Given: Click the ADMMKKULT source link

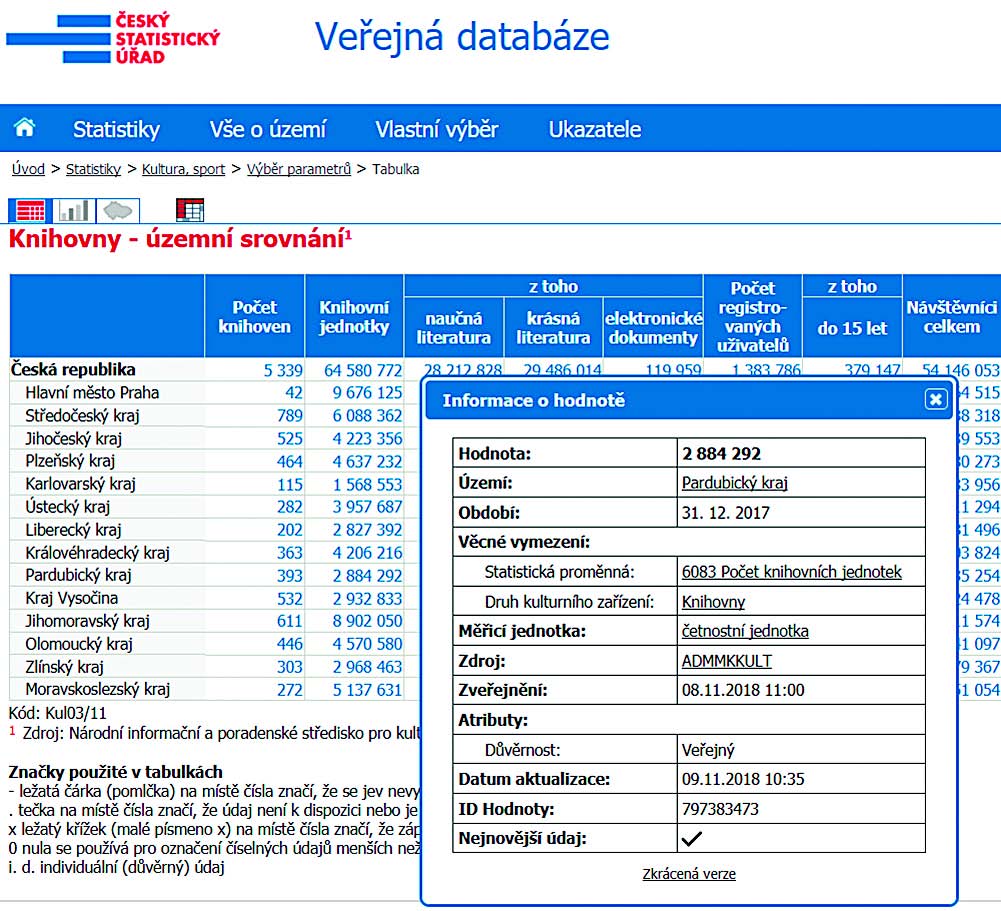Looking at the screenshot, I should pos(726,661).
